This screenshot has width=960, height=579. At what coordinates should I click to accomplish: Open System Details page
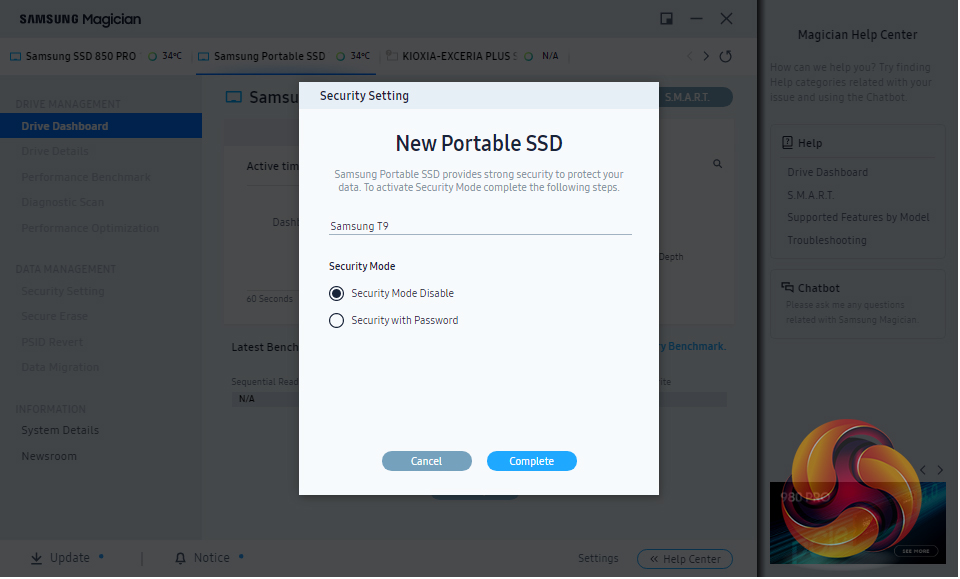click(x=60, y=430)
